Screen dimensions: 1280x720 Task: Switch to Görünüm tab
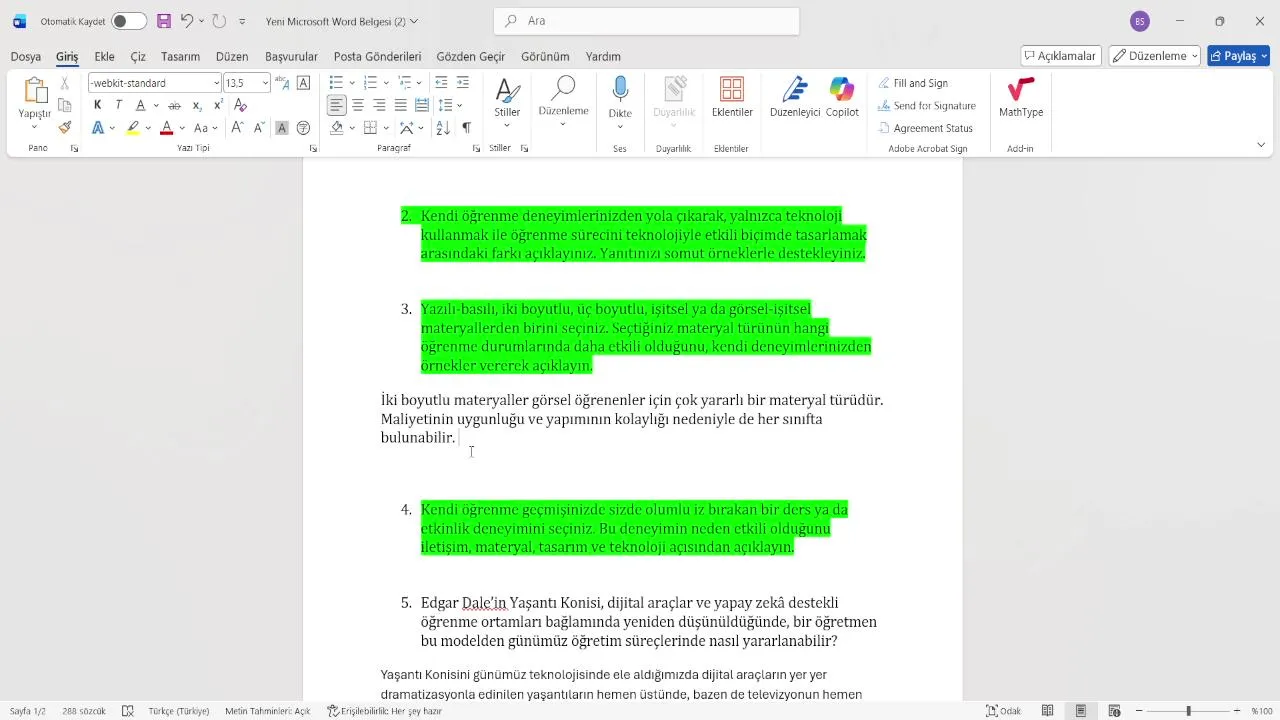545,57
